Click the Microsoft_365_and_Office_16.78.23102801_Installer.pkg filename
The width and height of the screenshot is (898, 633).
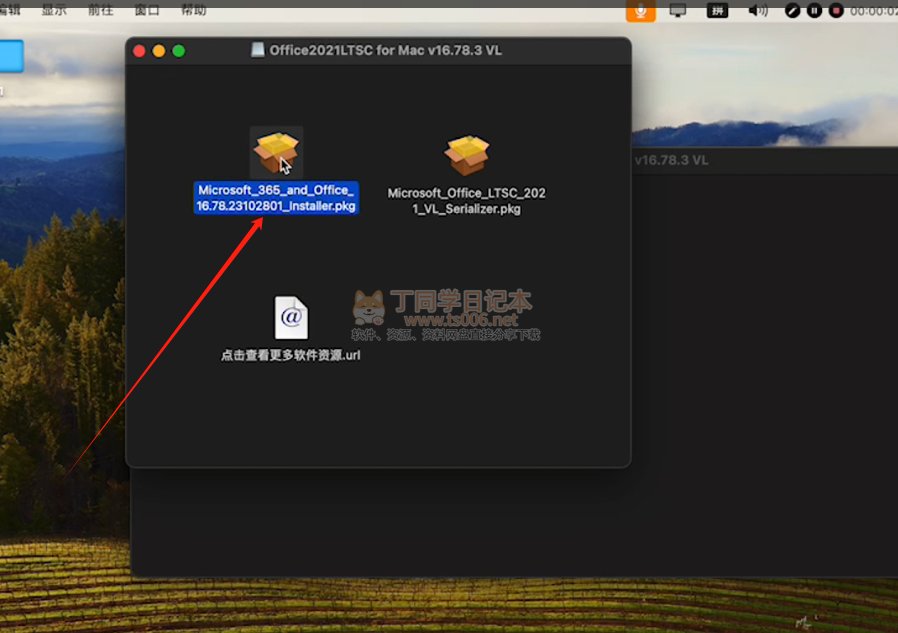276,198
